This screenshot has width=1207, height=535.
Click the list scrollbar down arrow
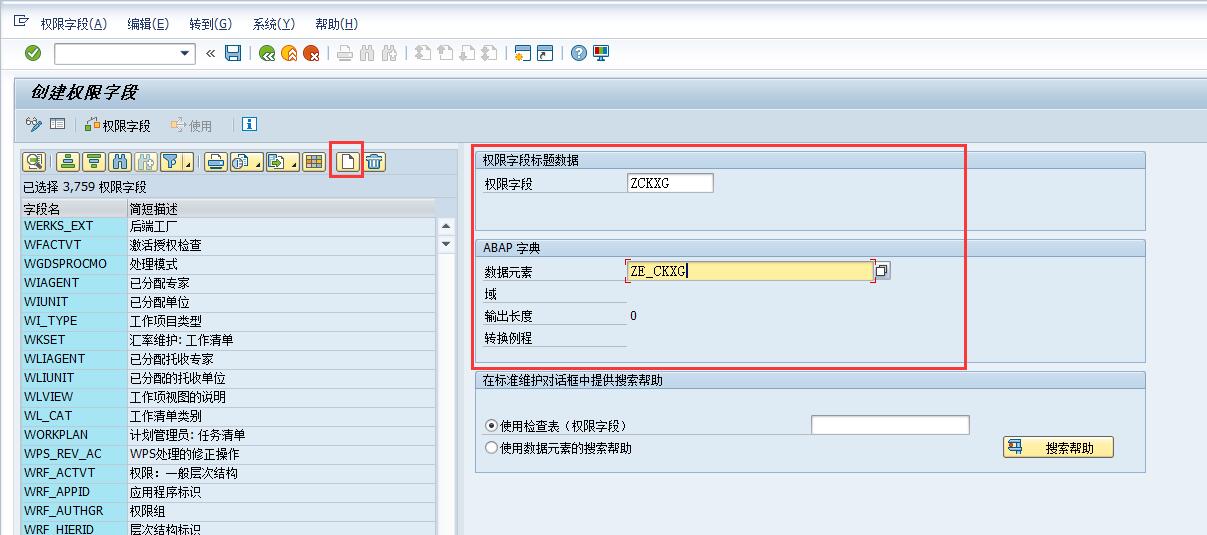tap(446, 245)
